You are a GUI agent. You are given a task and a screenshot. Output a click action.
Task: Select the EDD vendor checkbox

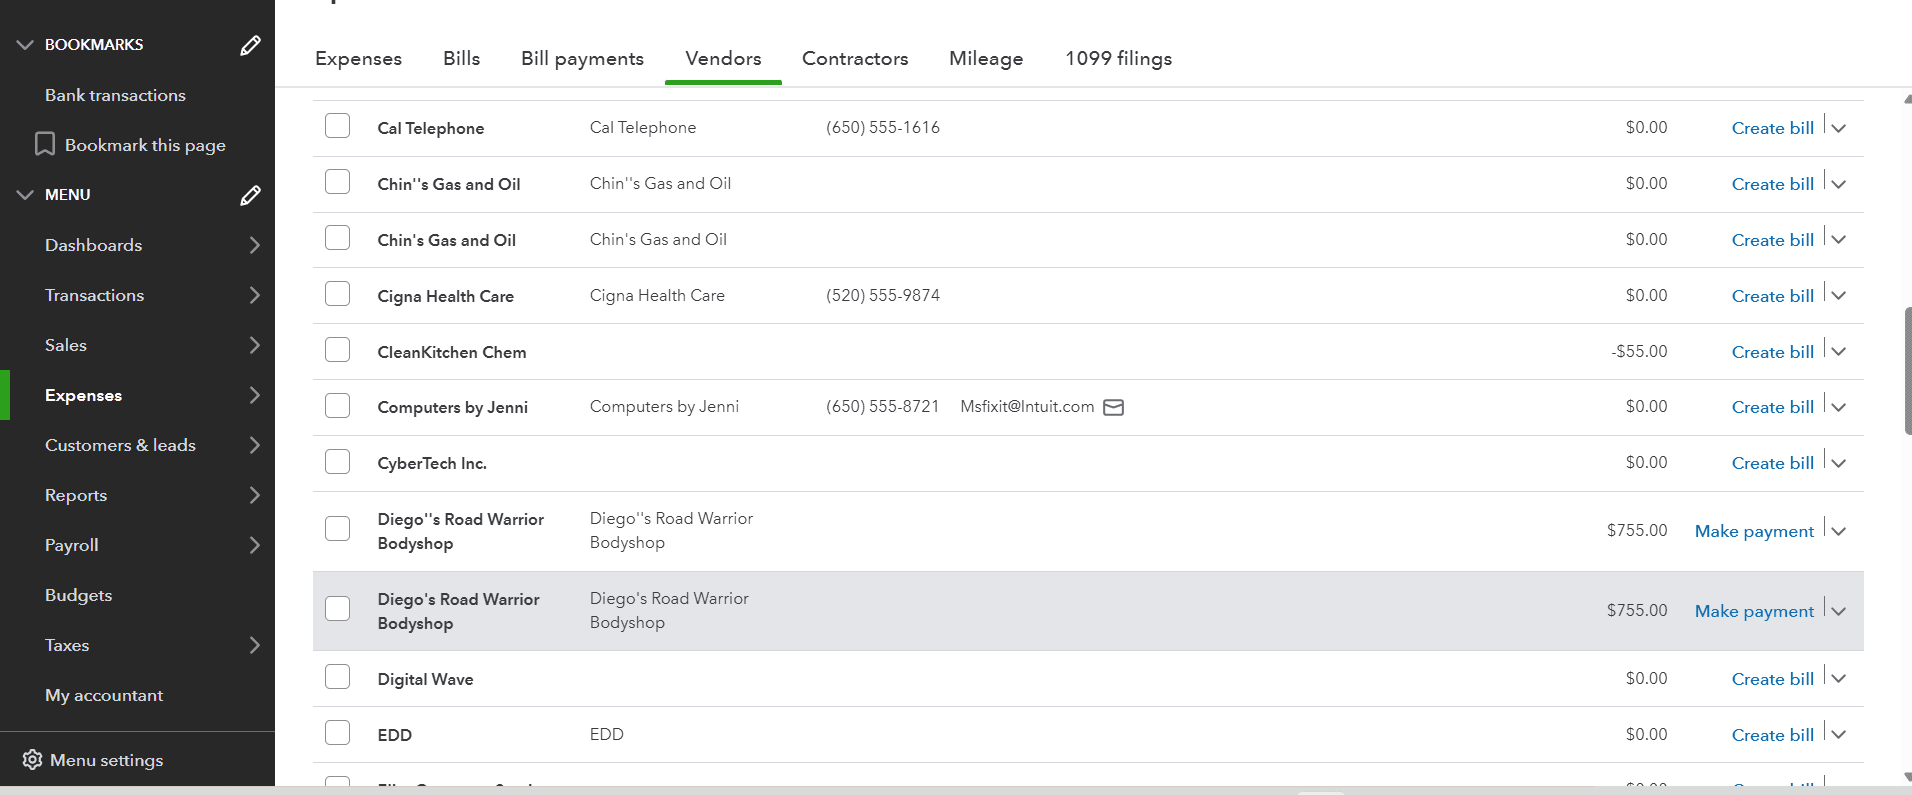[x=338, y=733]
